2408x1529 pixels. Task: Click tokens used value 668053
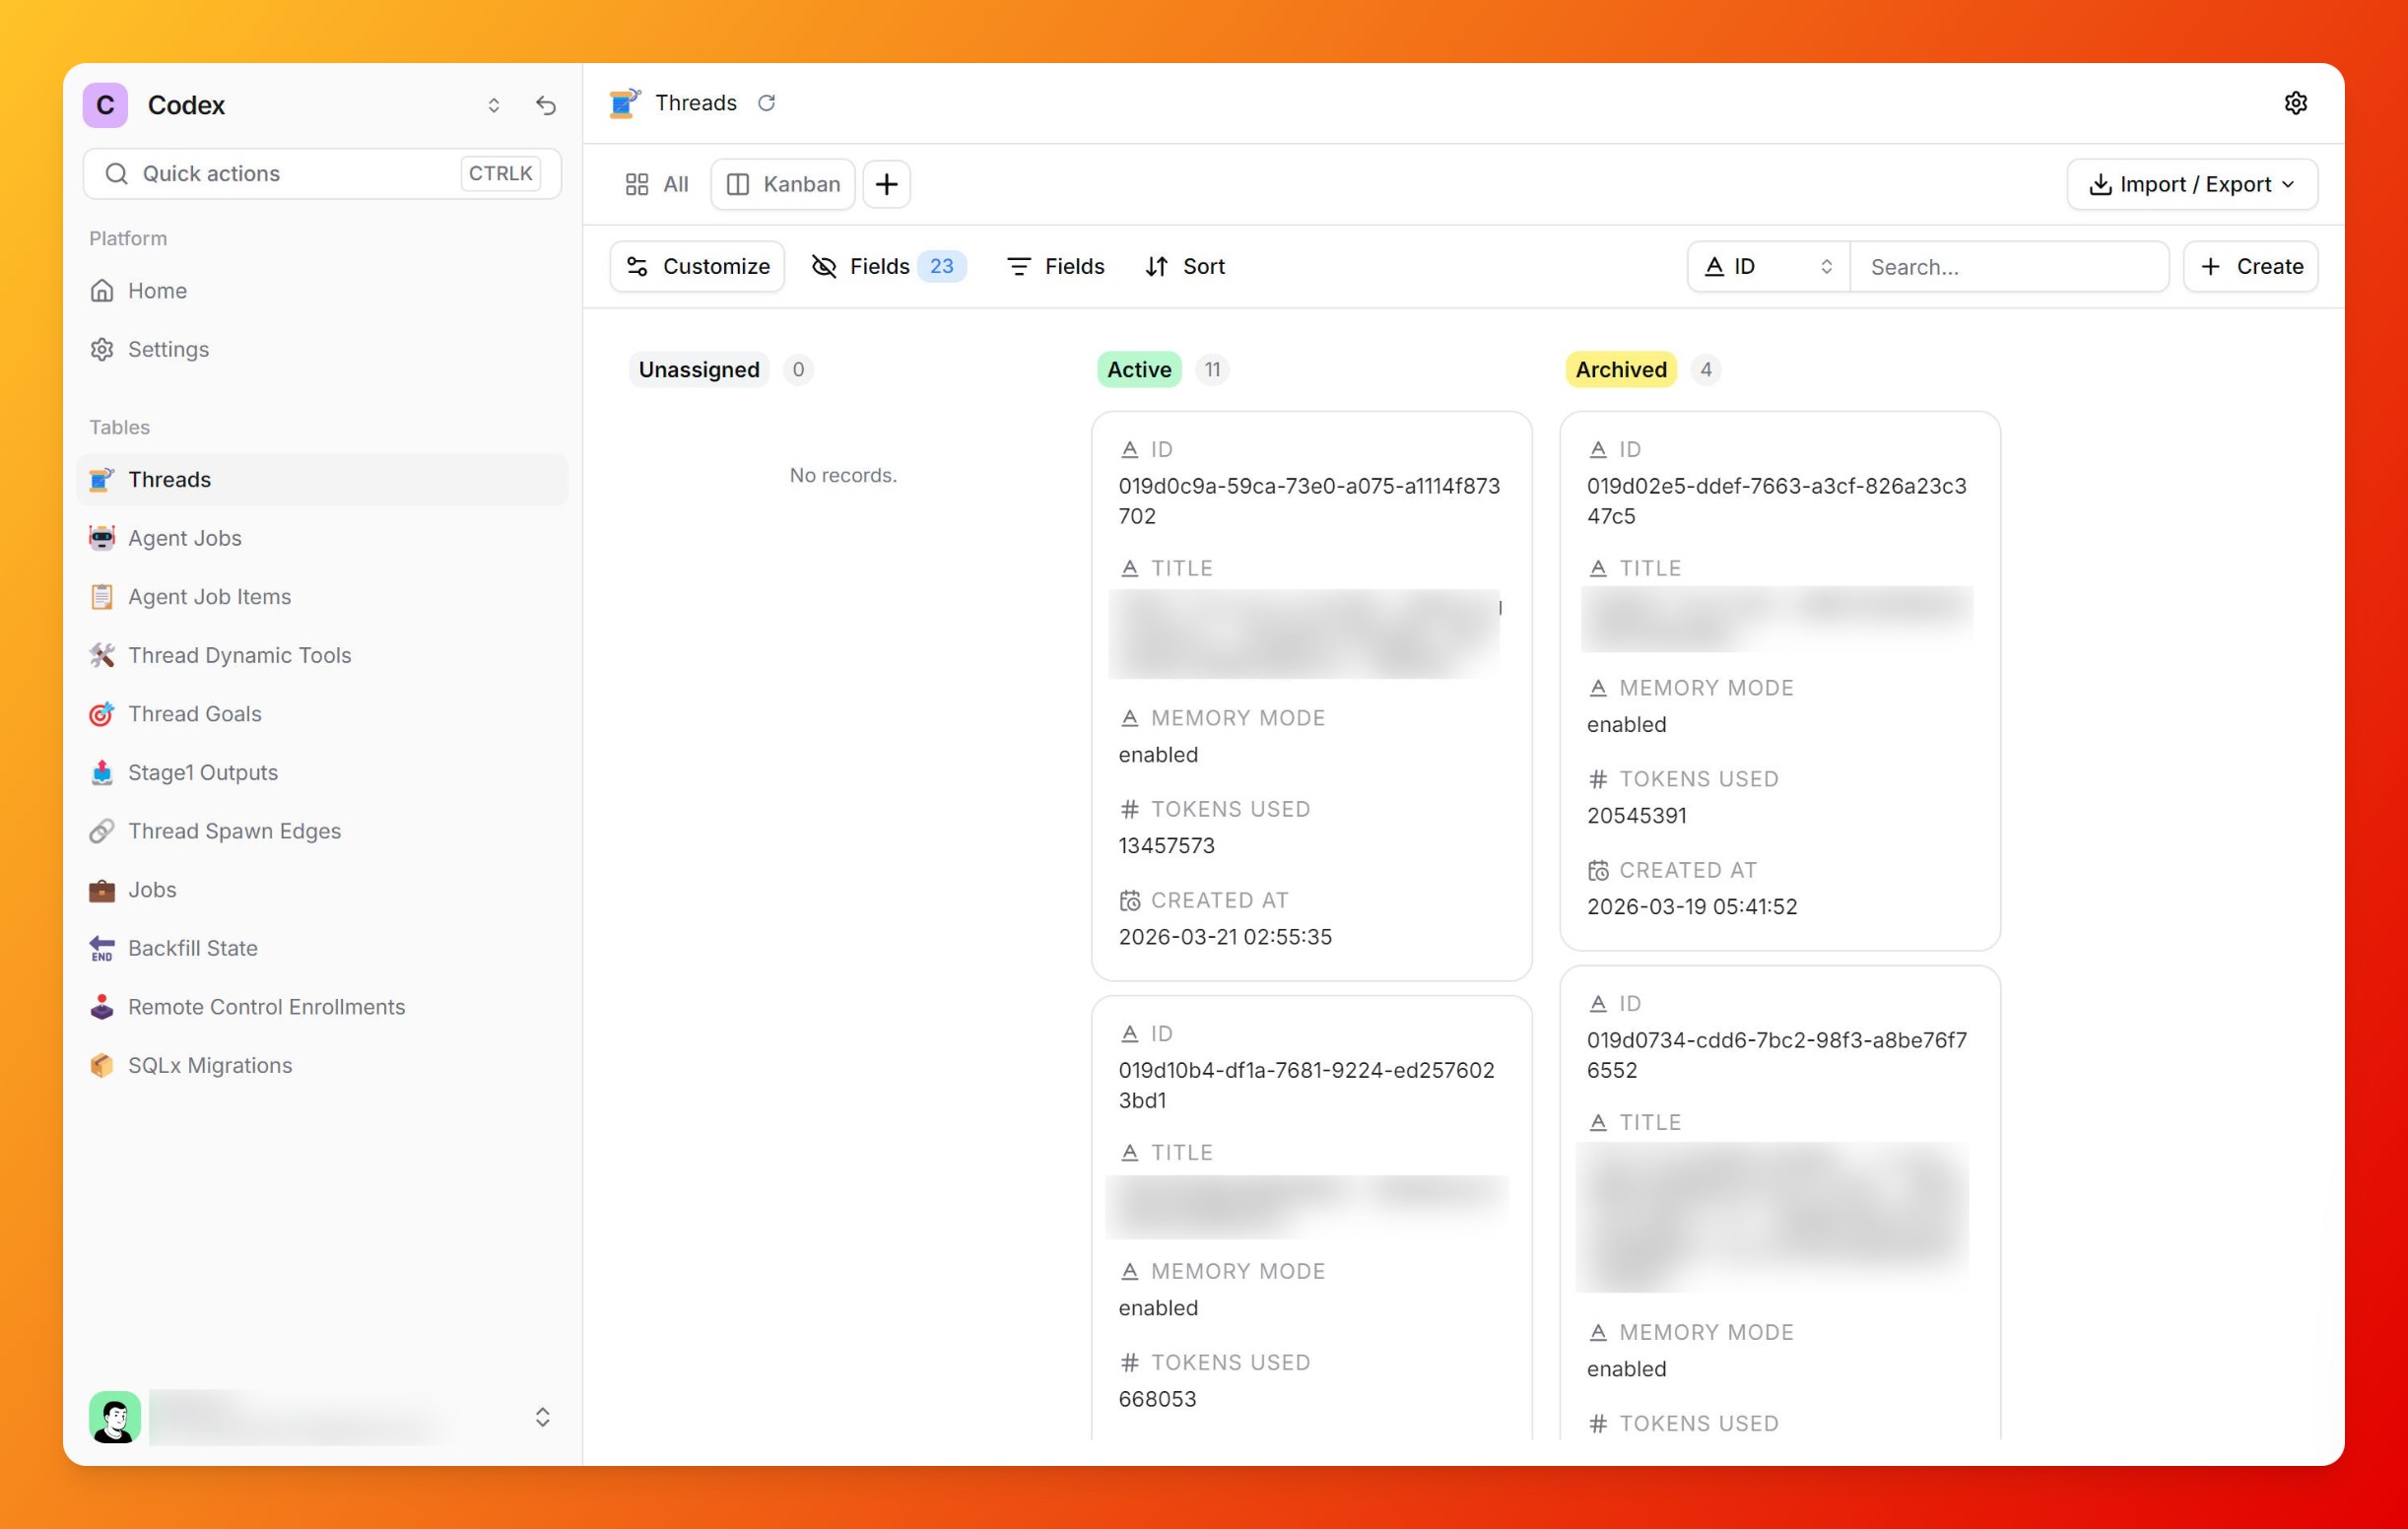1157,1399
